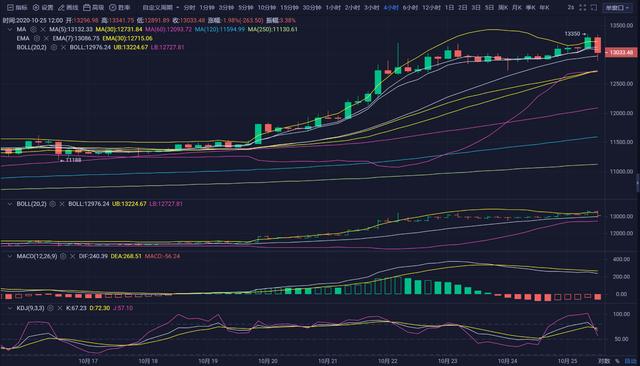
Task: Collapse the KDJ panel chevron
Action: coord(10,308)
